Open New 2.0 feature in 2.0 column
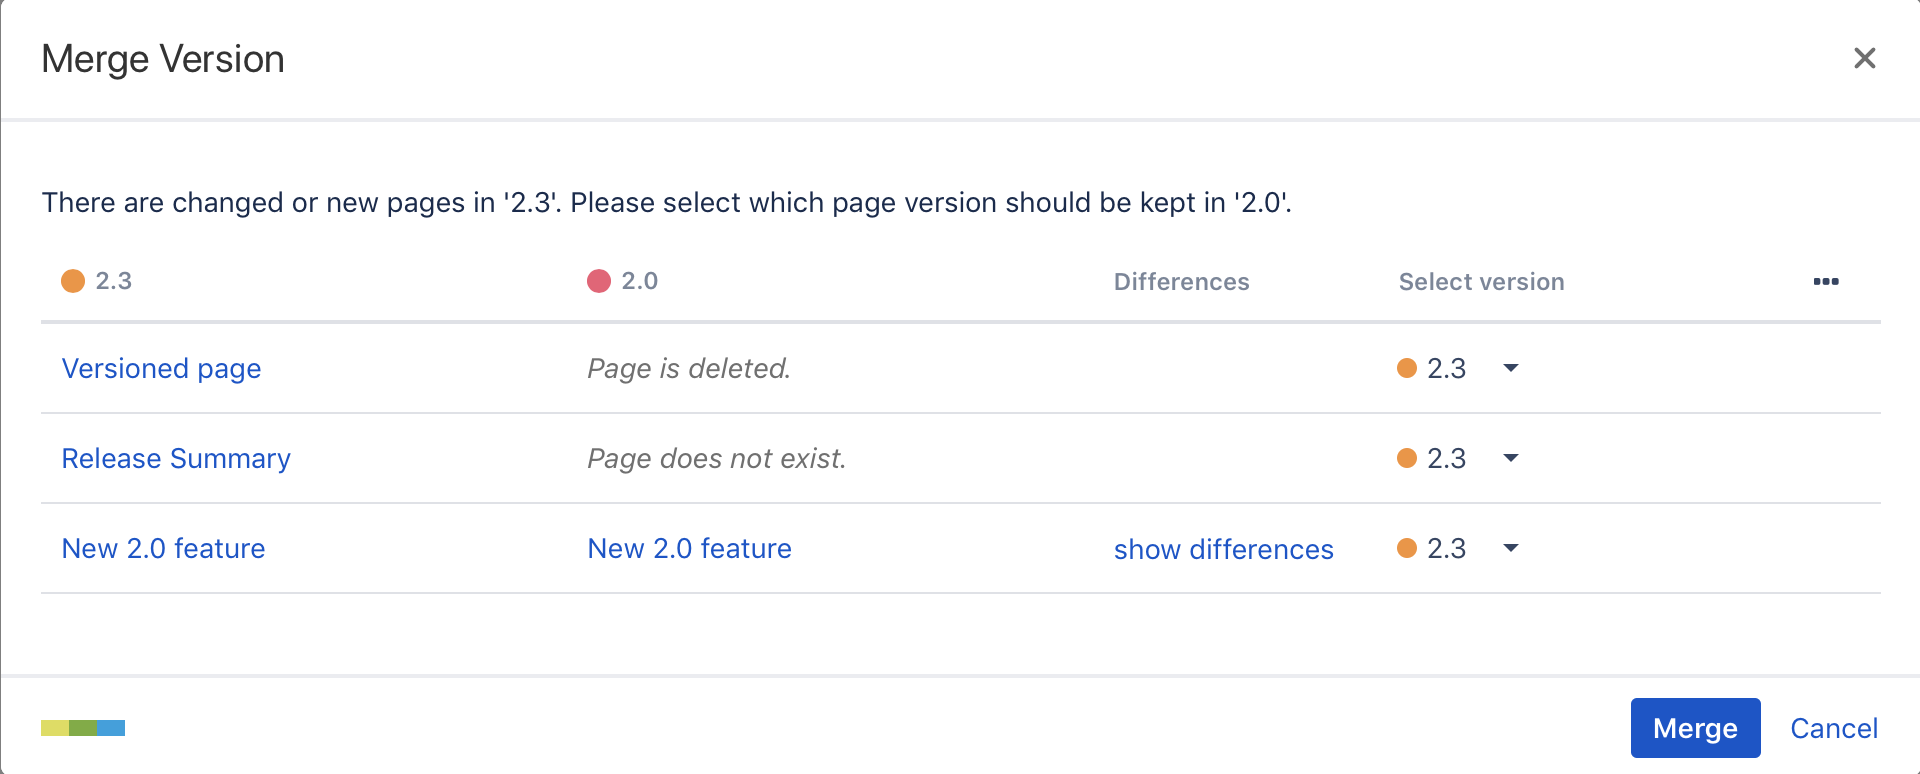The height and width of the screenshot is (774, 1920). click(x=689, y=548)
